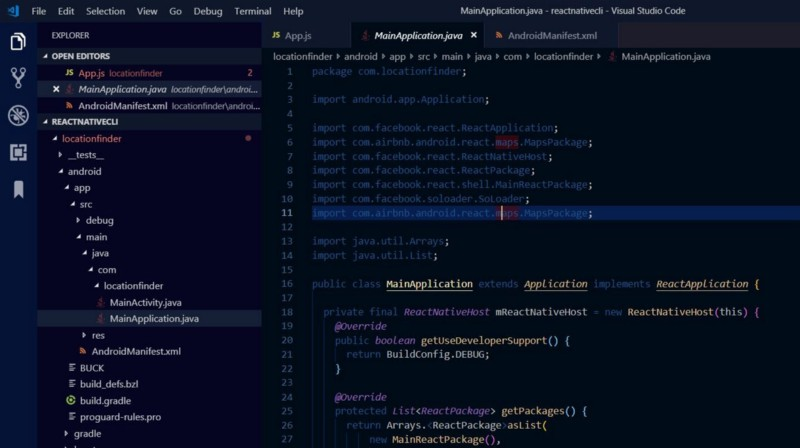Close MainApplication.java in Open Editors list
This screenshot has width=800, height=448.
point(56,89)
